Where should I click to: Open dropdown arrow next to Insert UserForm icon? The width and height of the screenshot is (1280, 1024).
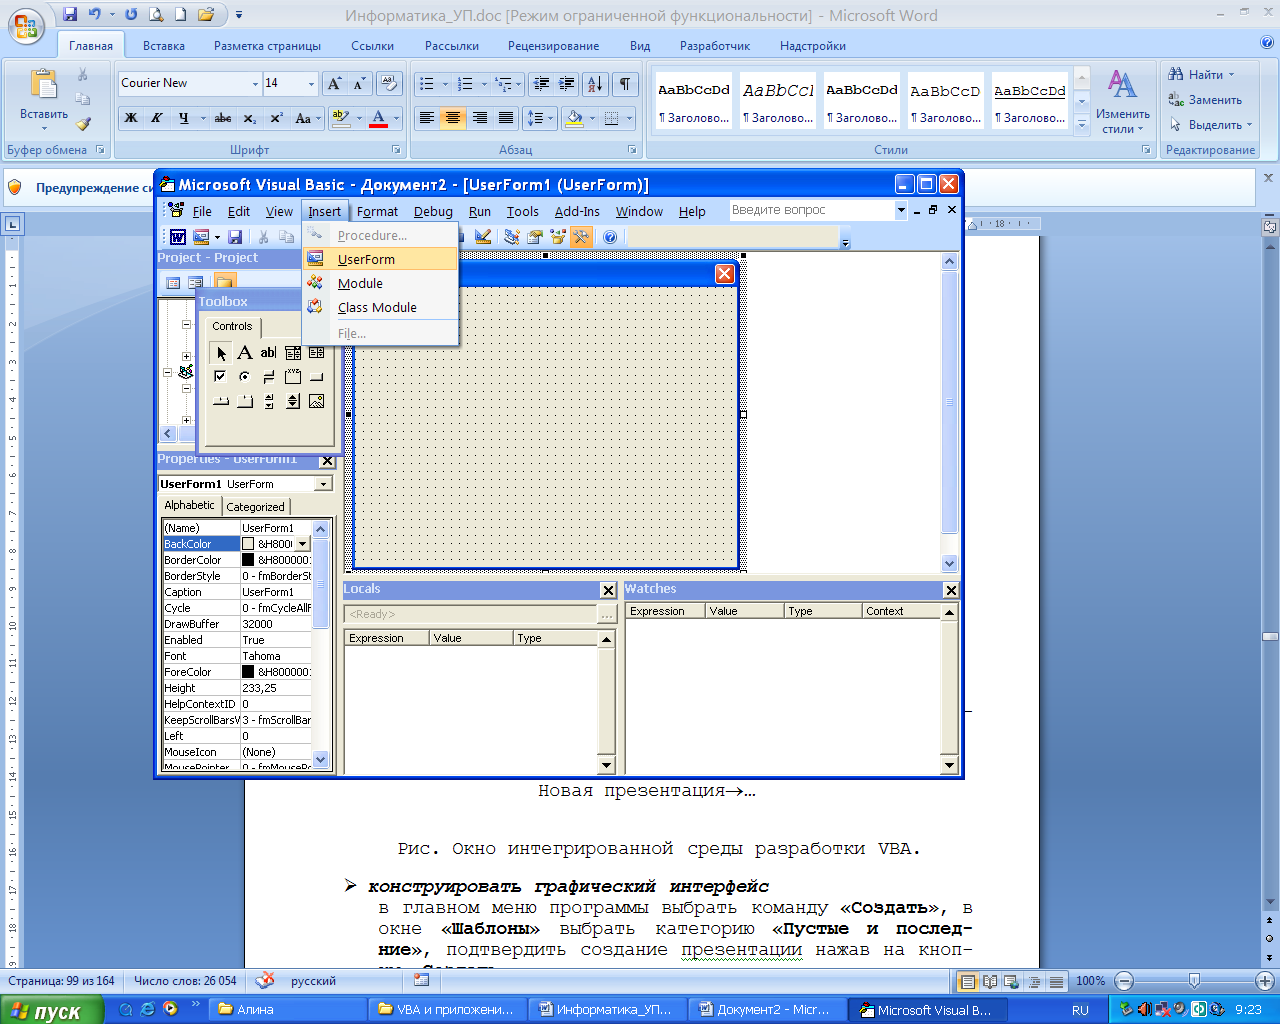click(x=217, y=237)
